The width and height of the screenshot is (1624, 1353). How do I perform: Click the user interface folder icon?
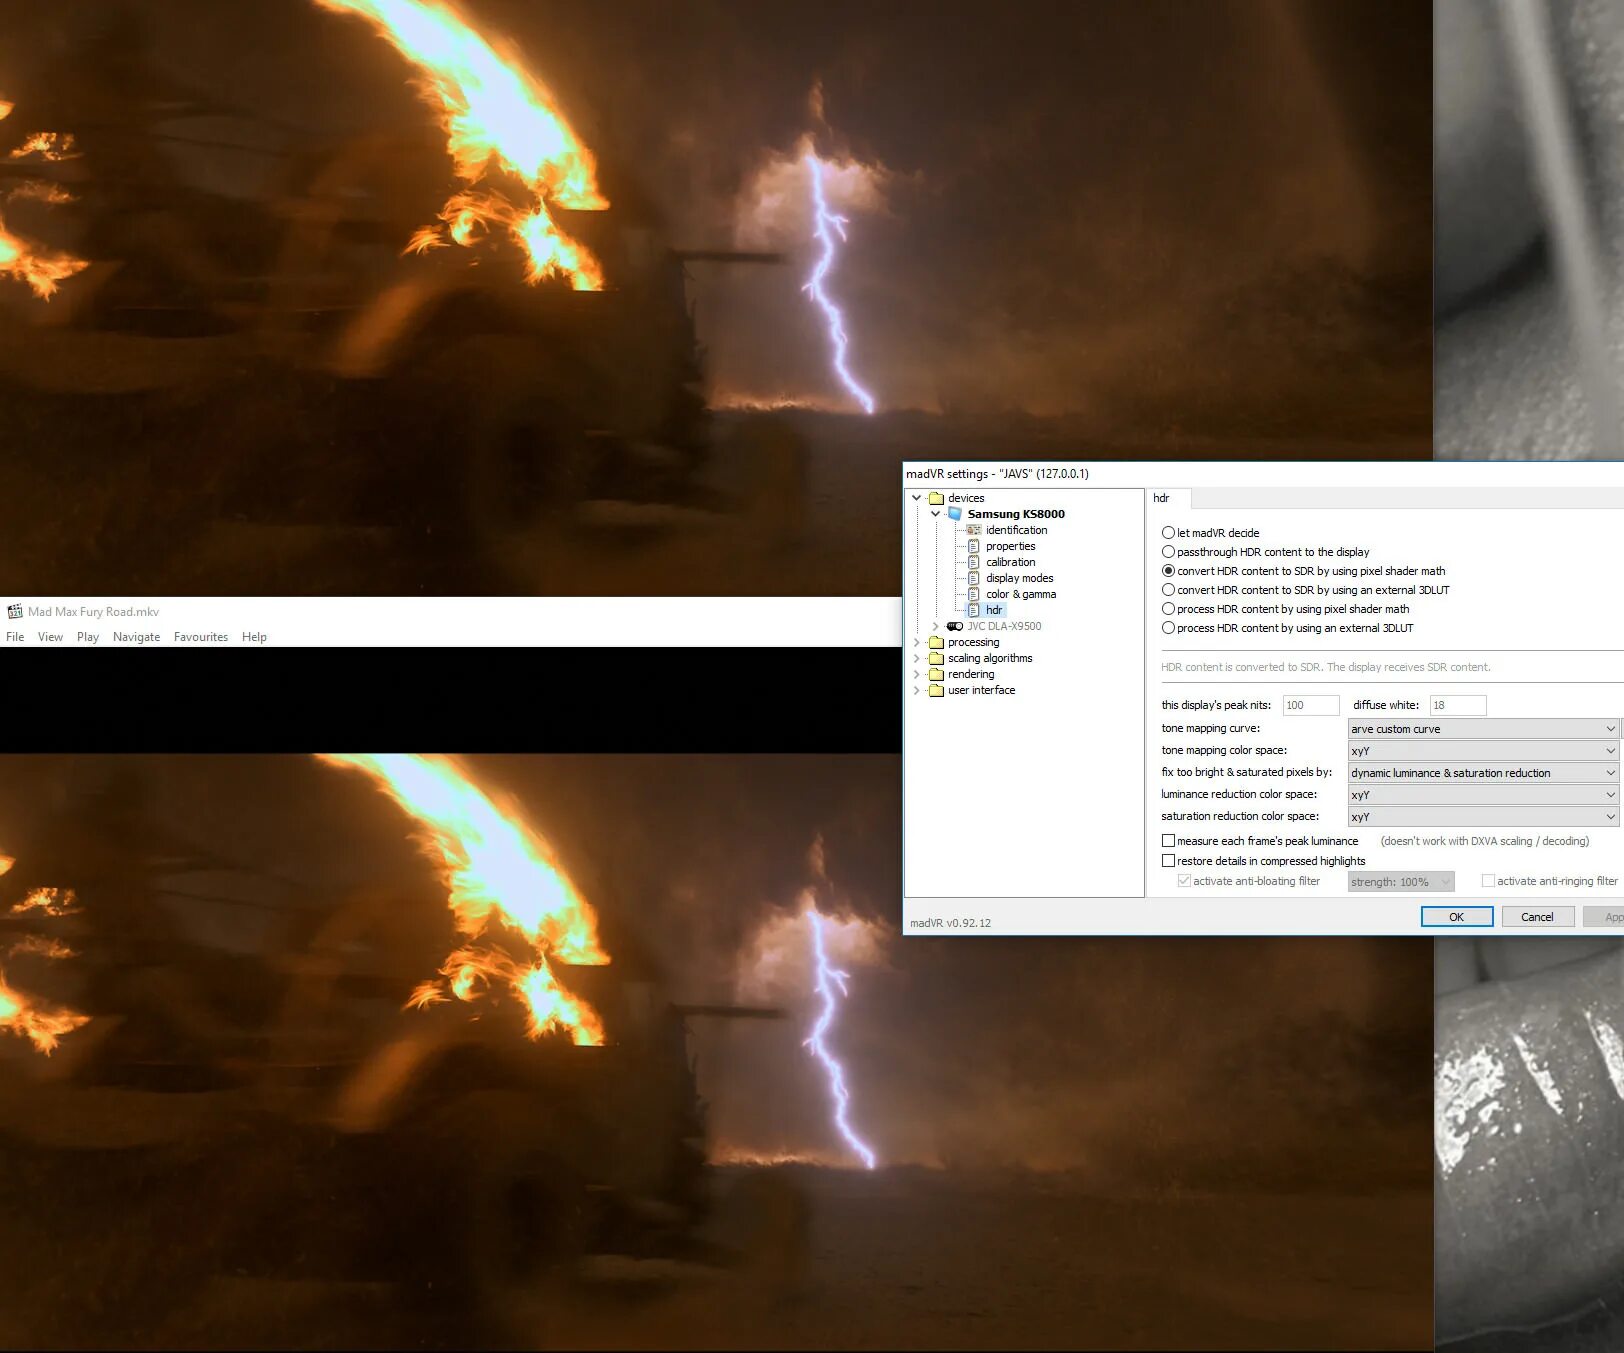click(936, 690)
